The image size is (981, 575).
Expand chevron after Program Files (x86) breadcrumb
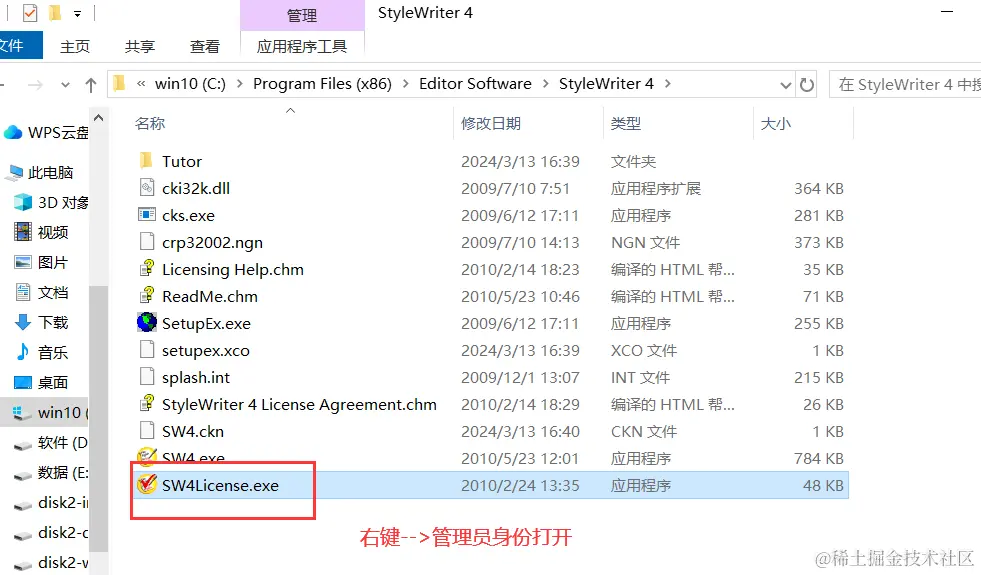pyautogui.click(x=405, y=84)
